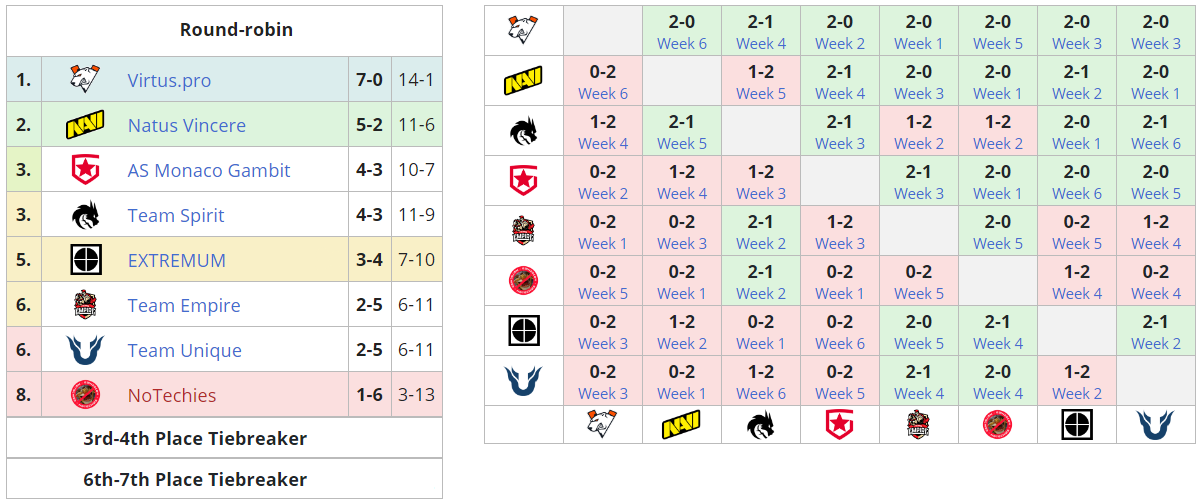Click the NoTechies logo in standings table

click(x=85, y=395)
